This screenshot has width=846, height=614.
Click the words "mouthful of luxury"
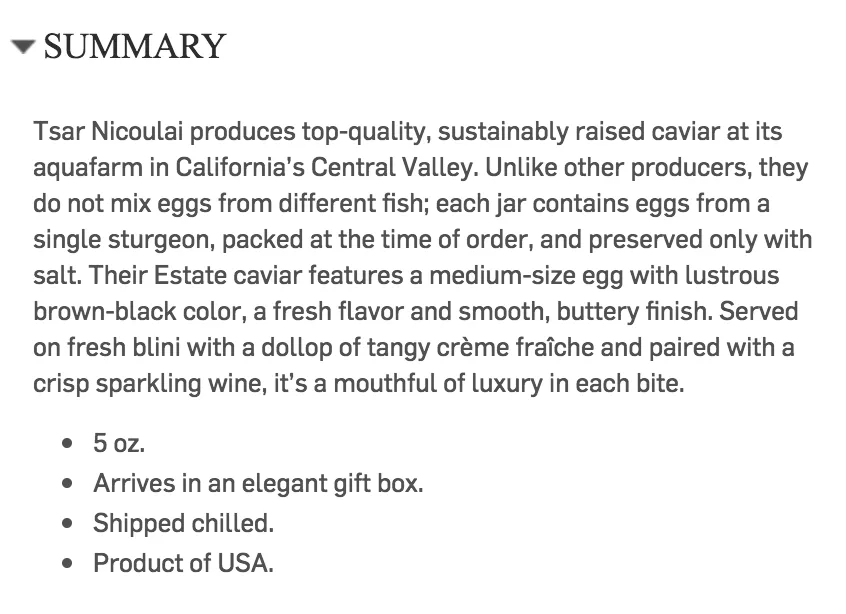point(438,384)
